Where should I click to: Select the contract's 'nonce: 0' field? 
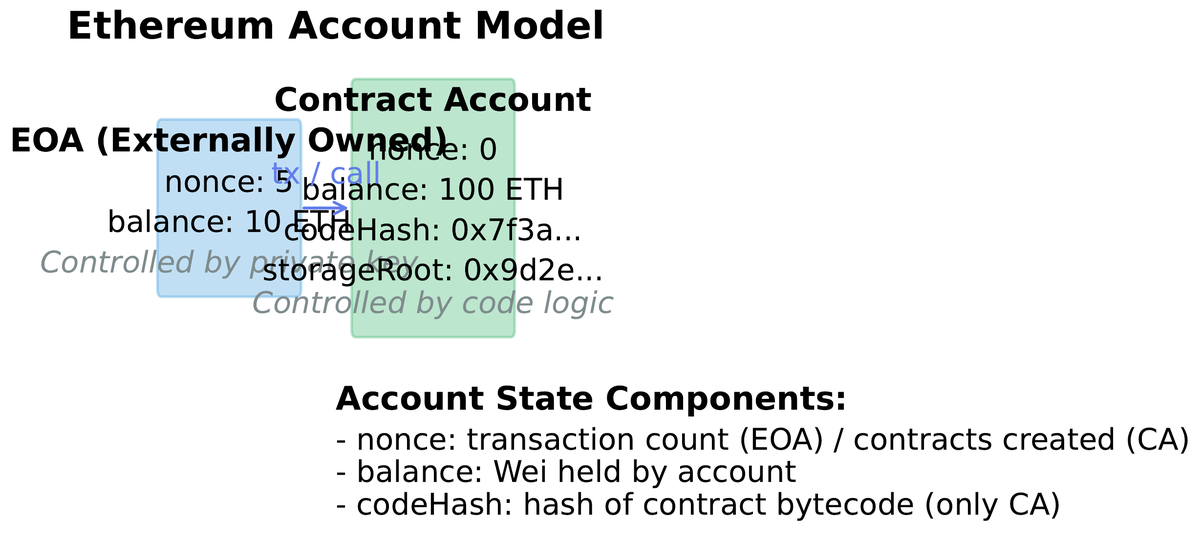pos(440,150)
